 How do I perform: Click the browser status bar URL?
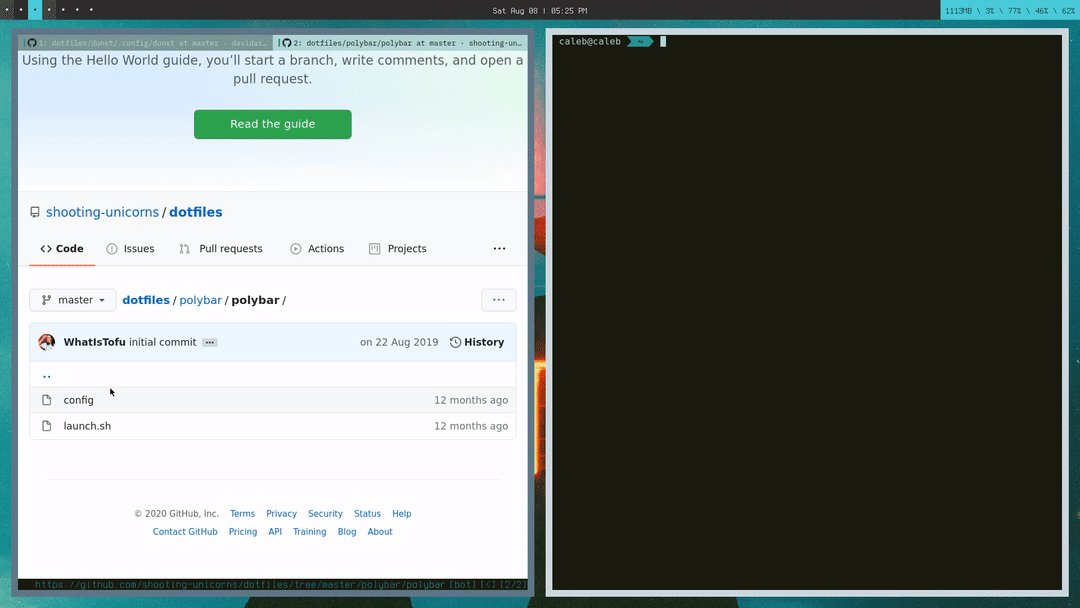[240, 585]
